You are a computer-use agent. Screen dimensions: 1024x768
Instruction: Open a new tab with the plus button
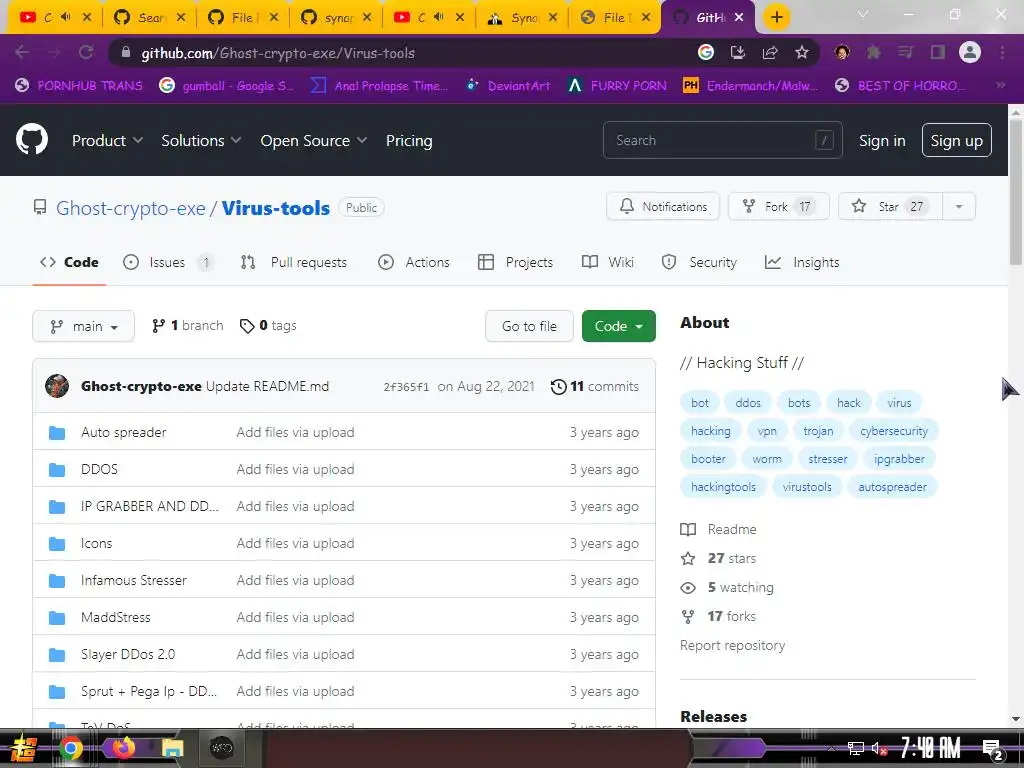click(x=776, y=17)
